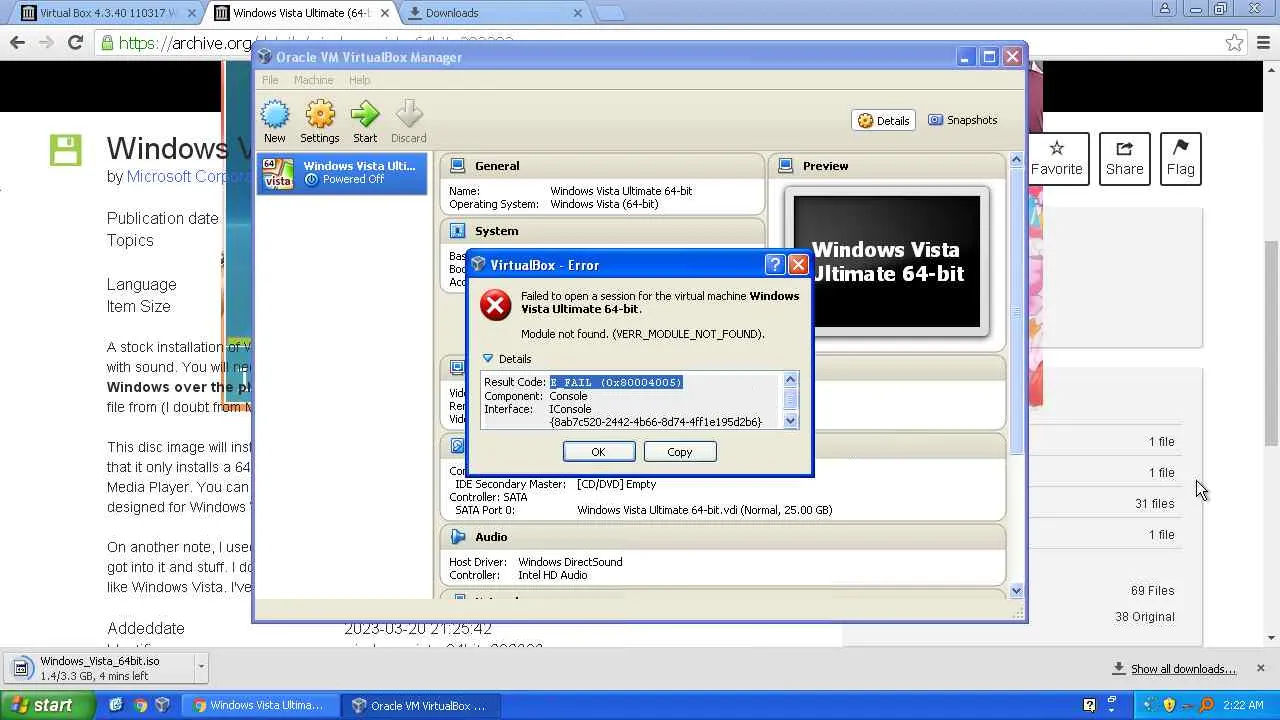Click the down arrow of error details scrollbar
The width and height of the screenshot is (1280, 720).
(790, 421)
